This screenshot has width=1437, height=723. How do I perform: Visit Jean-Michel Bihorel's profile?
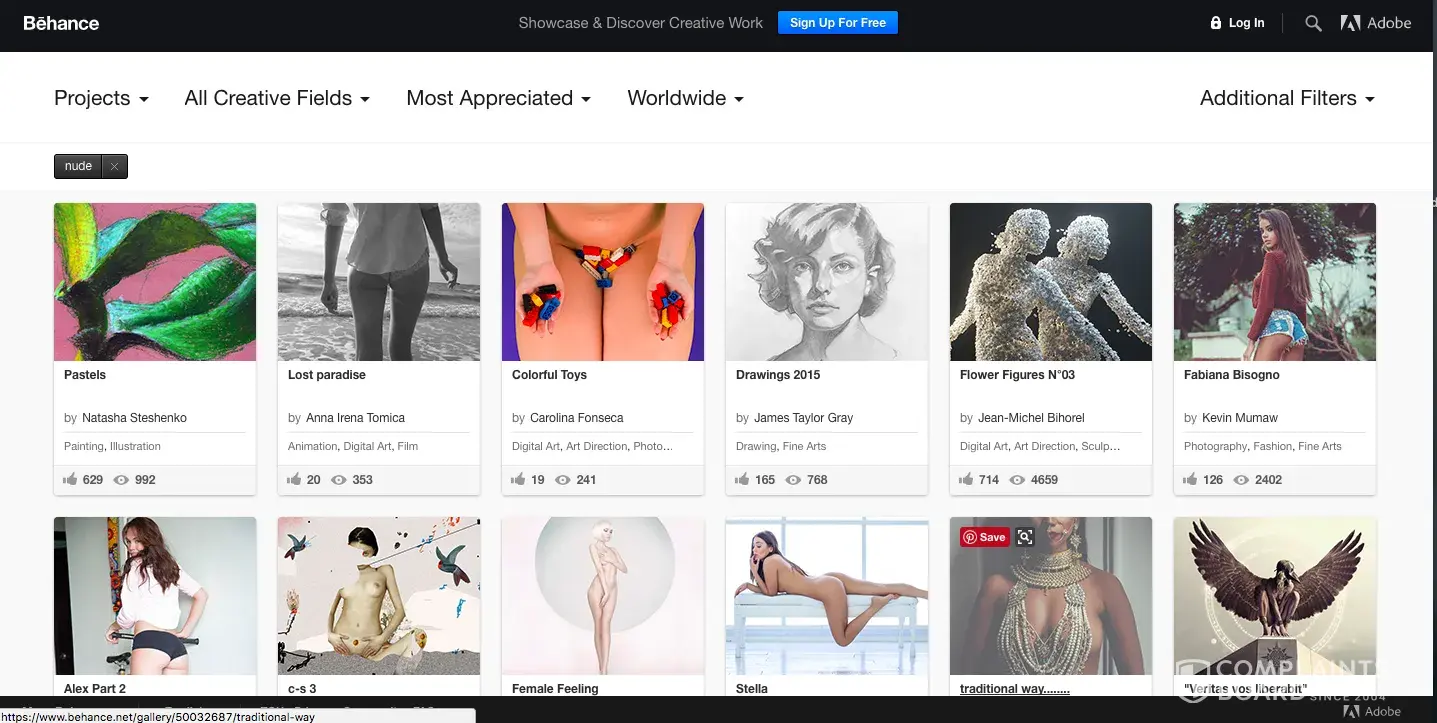tap(1031, 418)
